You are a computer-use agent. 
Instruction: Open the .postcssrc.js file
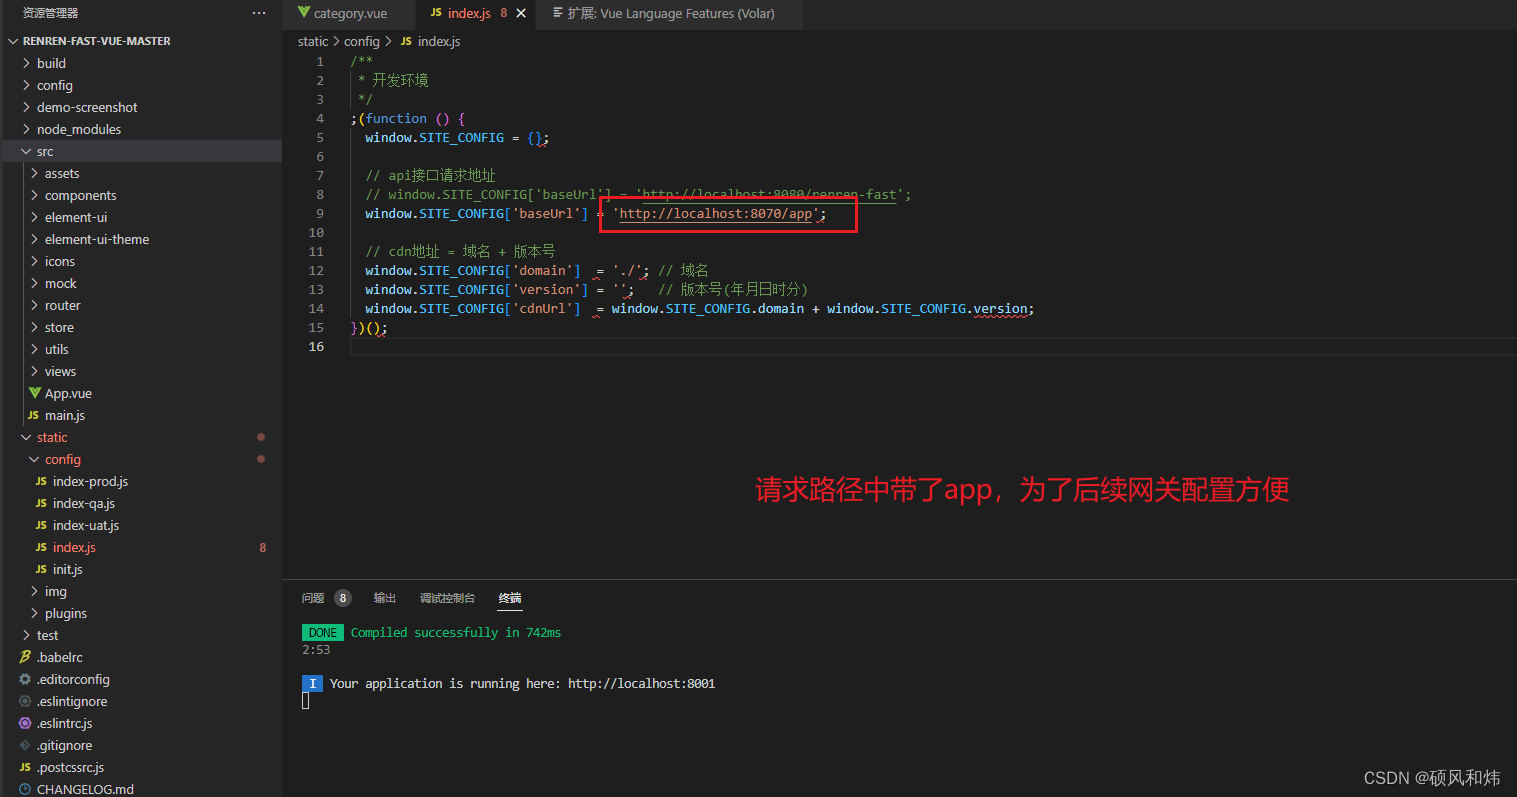[70, 767]
